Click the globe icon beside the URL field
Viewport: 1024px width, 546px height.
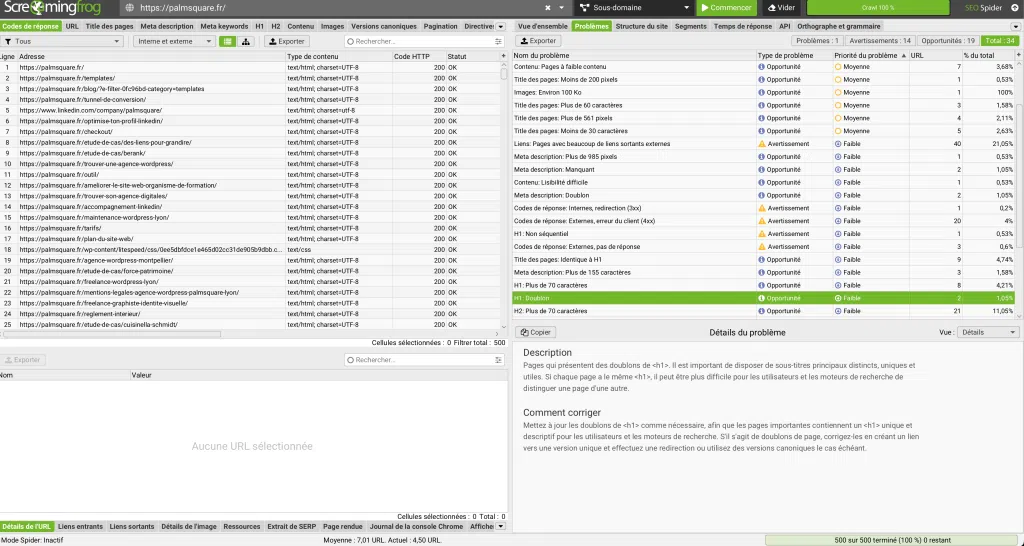pyautogui.click(x=129, y=8)
